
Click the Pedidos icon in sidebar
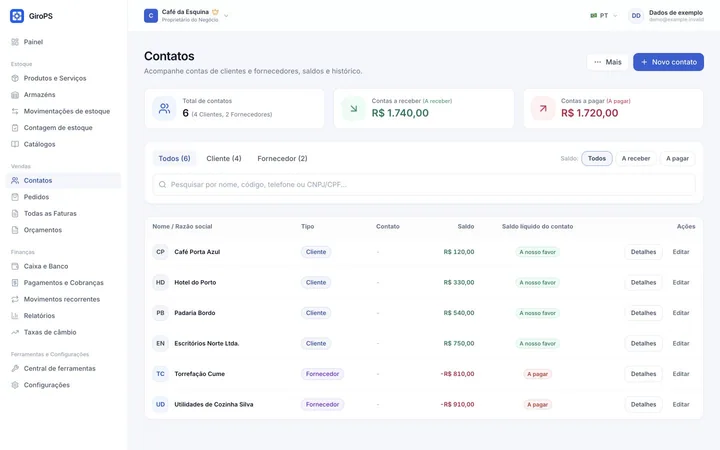pyautogui.click(x=15, y=197)
